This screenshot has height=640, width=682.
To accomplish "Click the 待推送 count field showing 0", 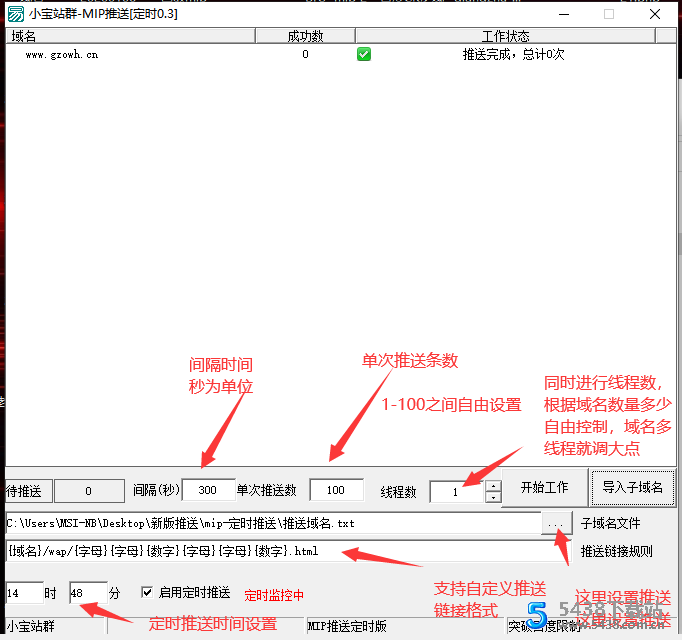I will [89, 491].
